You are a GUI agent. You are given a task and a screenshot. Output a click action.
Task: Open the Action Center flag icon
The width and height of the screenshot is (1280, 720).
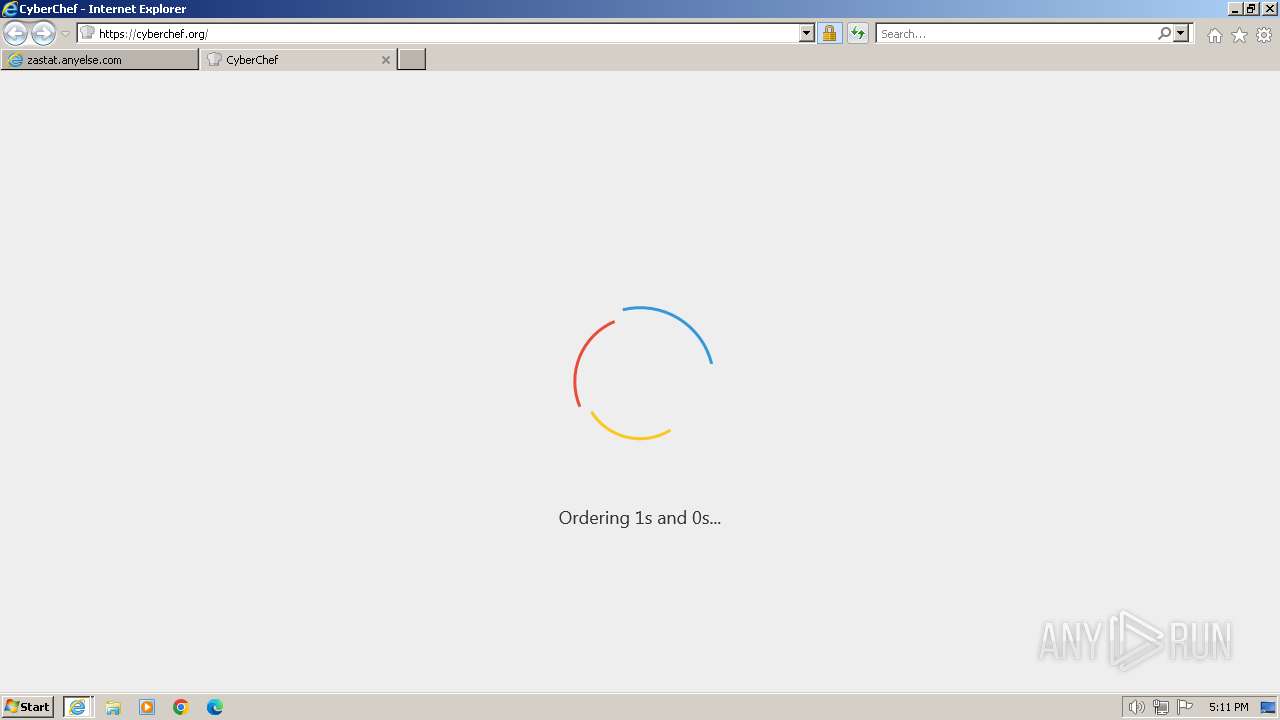[x=1185, y=707]
